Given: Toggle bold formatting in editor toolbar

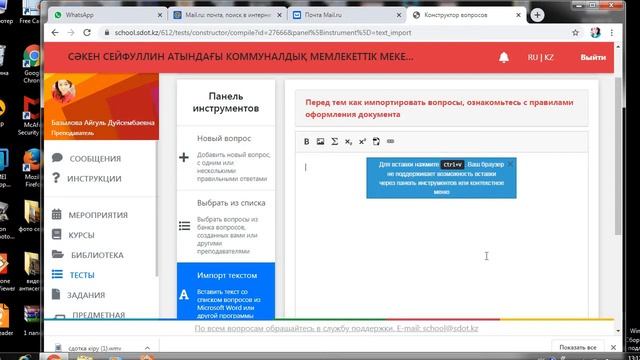Looking at the screenshot, I should (307, 142).
